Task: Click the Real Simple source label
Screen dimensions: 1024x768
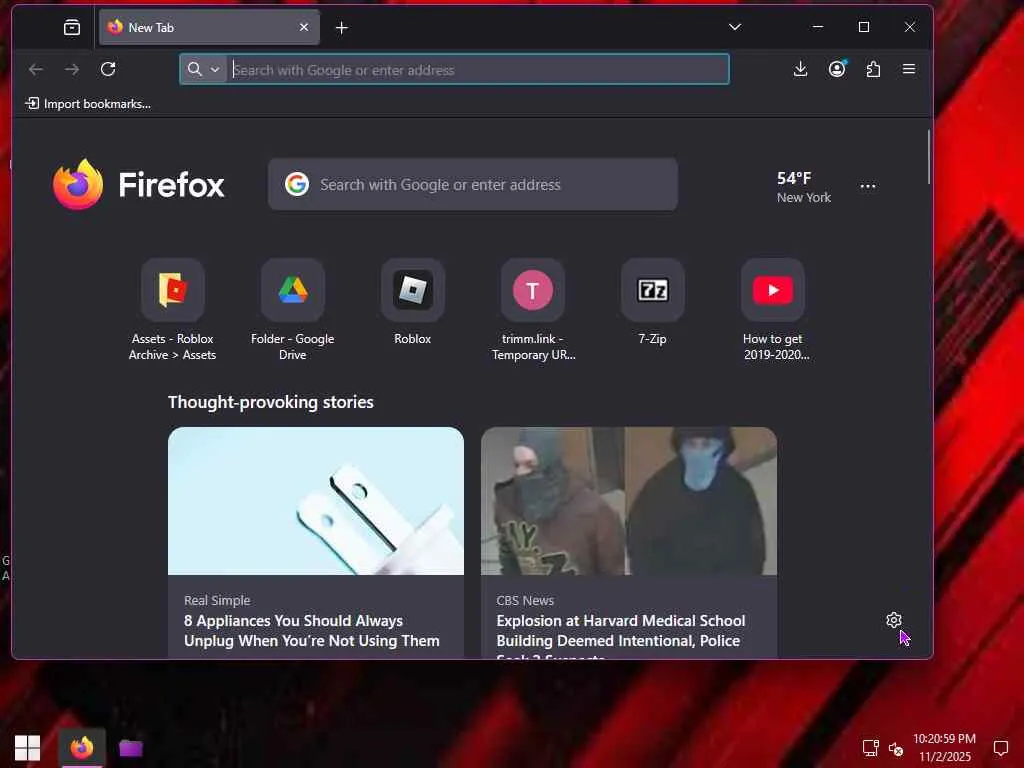Action: point(217,600)
